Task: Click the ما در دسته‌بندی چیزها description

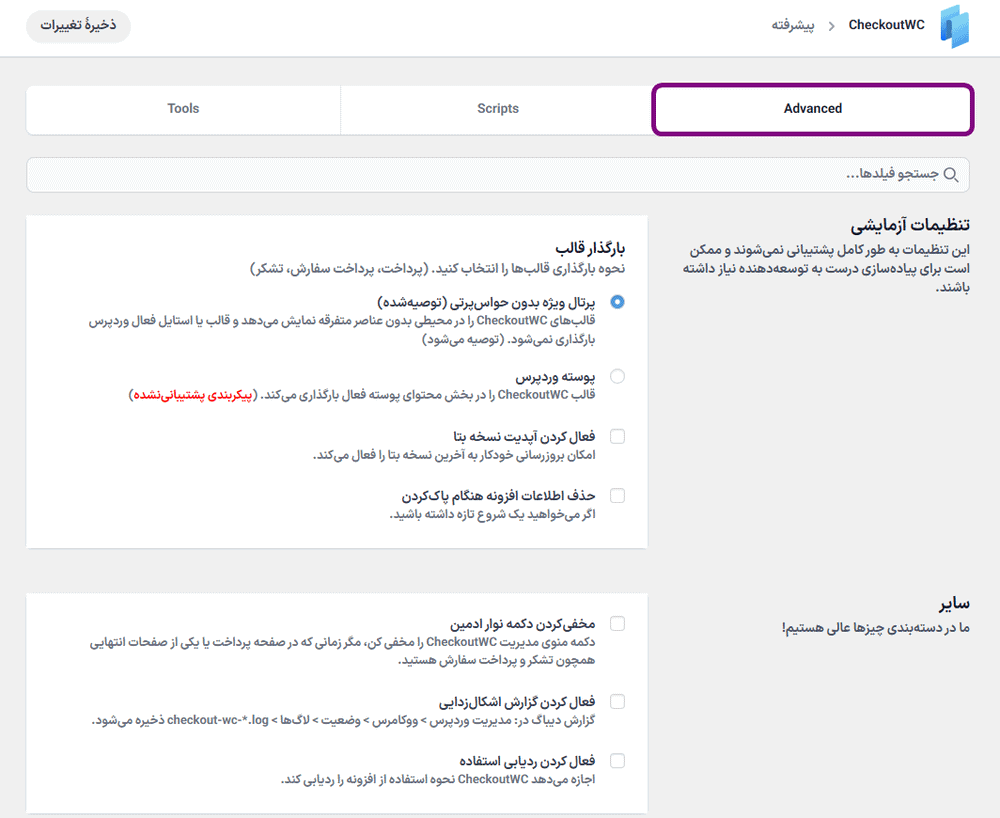Action: click(x=876, y=628)
